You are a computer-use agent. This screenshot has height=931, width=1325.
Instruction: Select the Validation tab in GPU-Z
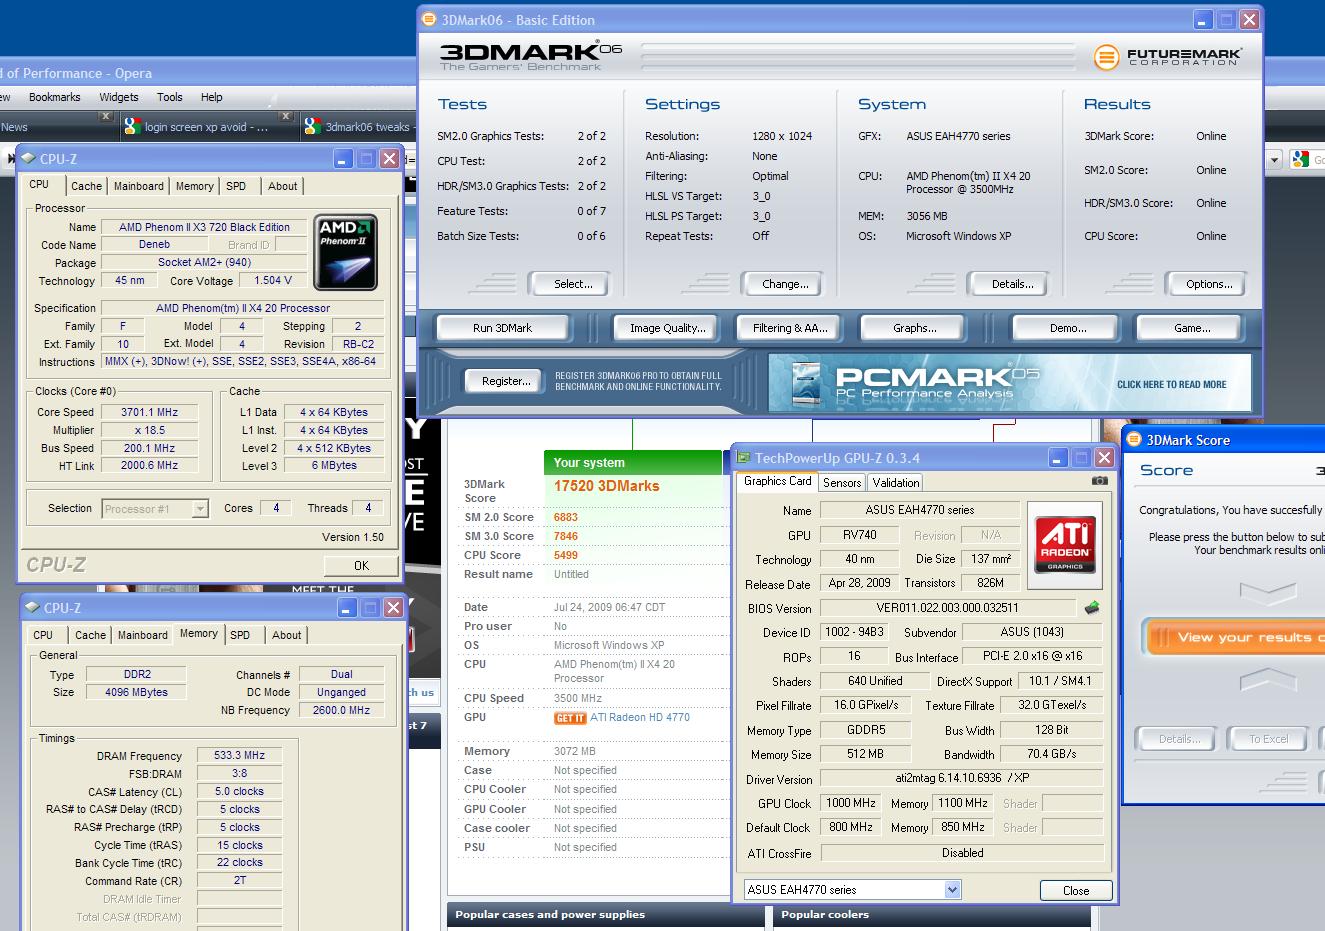896,482
